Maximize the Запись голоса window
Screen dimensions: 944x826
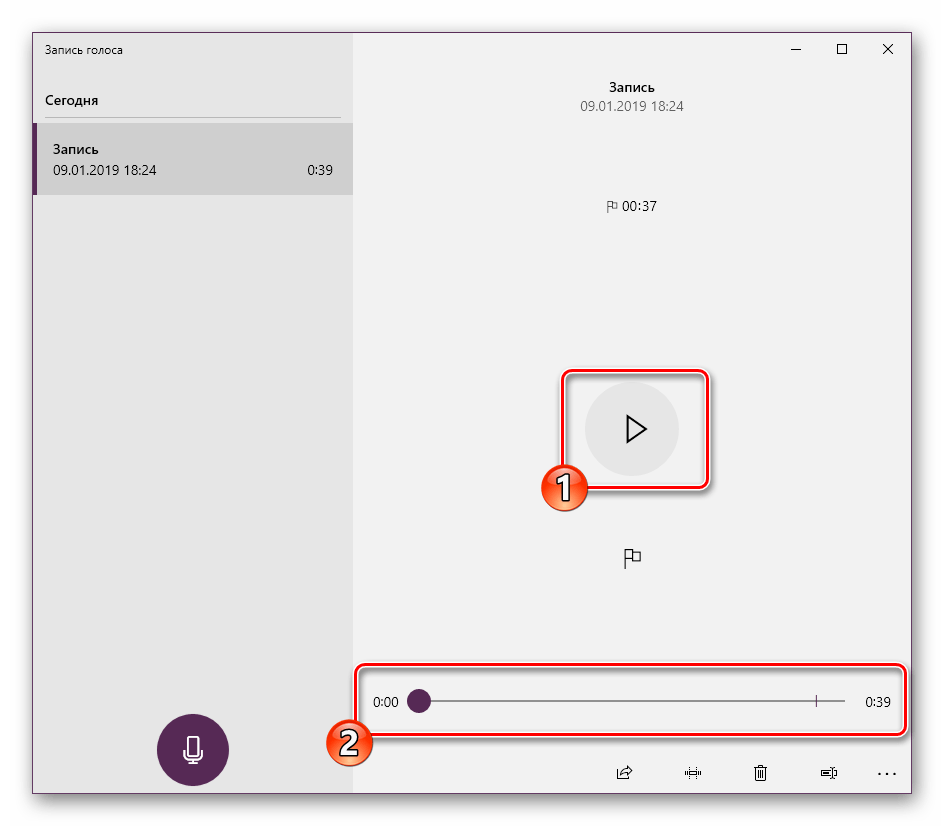tap(842, 49)
